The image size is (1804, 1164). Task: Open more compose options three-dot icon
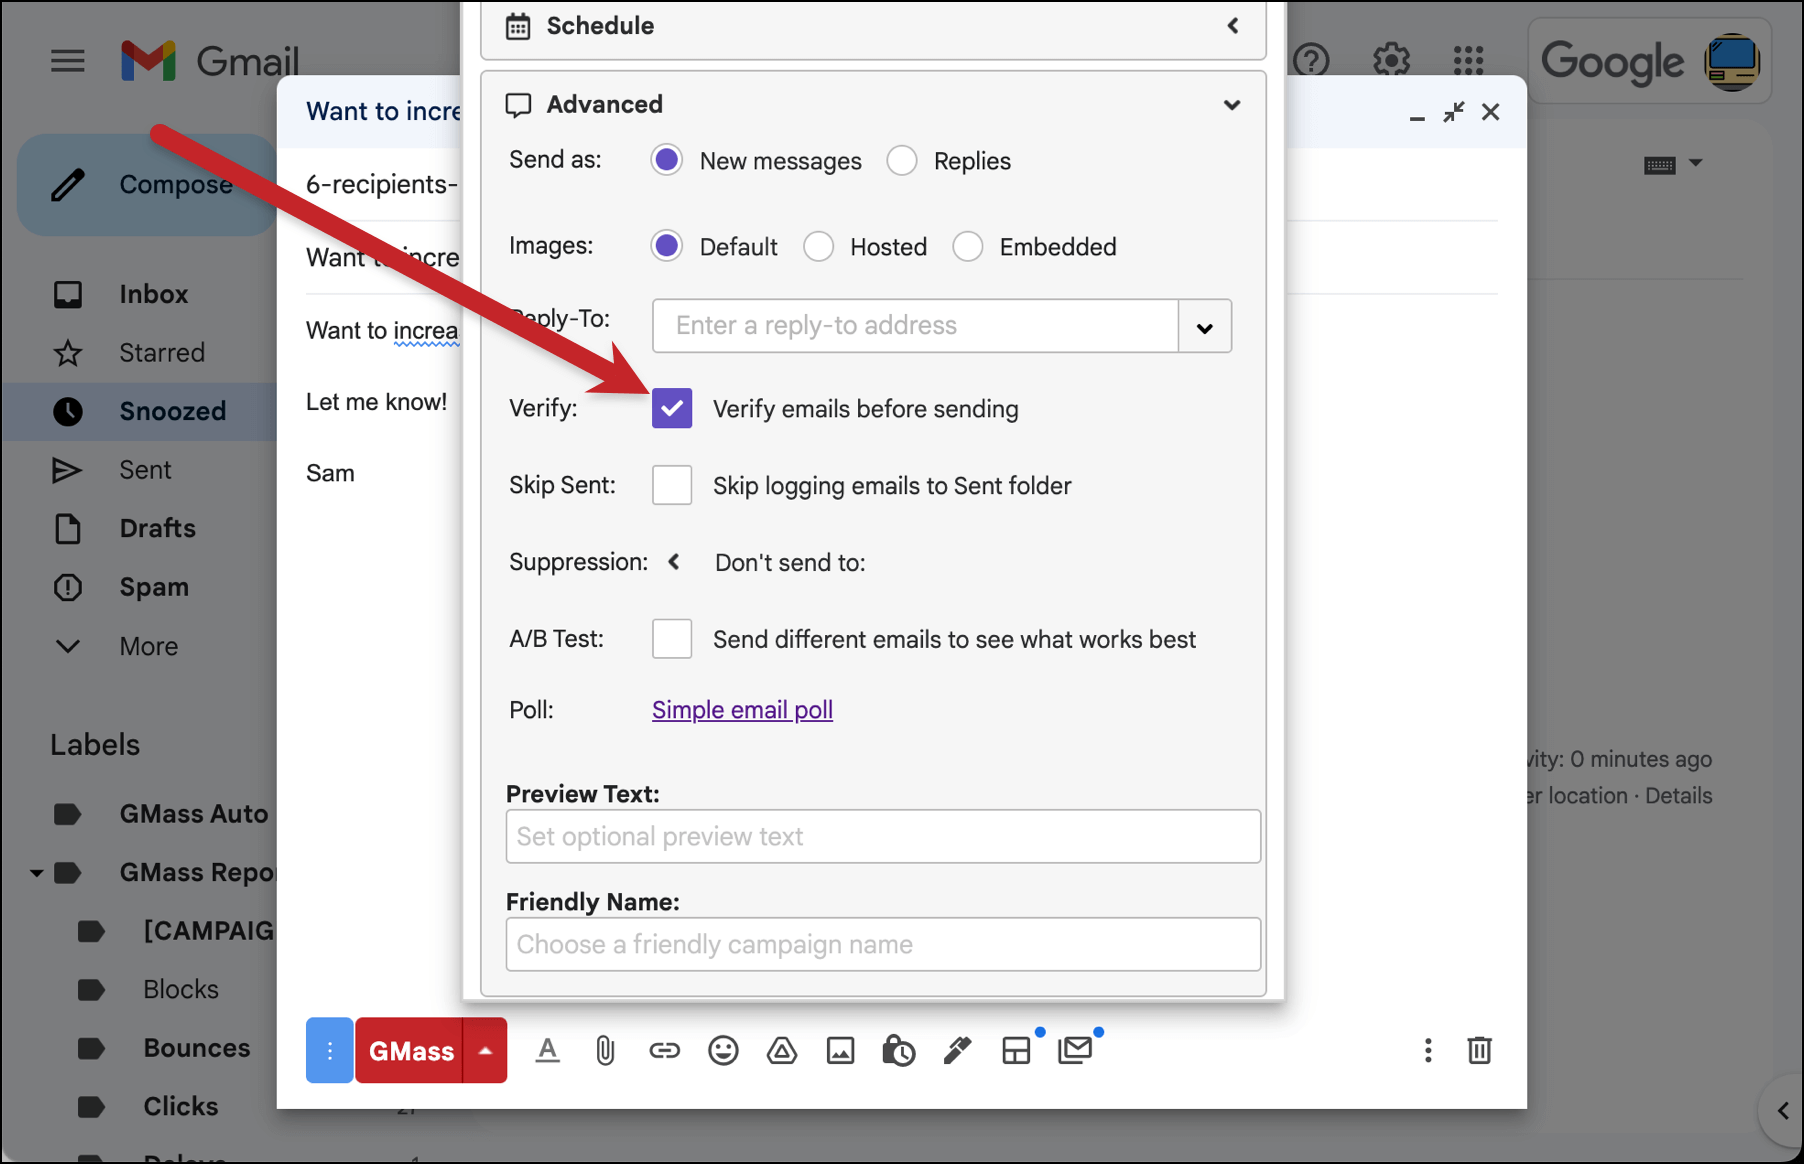point(1428,1050)
